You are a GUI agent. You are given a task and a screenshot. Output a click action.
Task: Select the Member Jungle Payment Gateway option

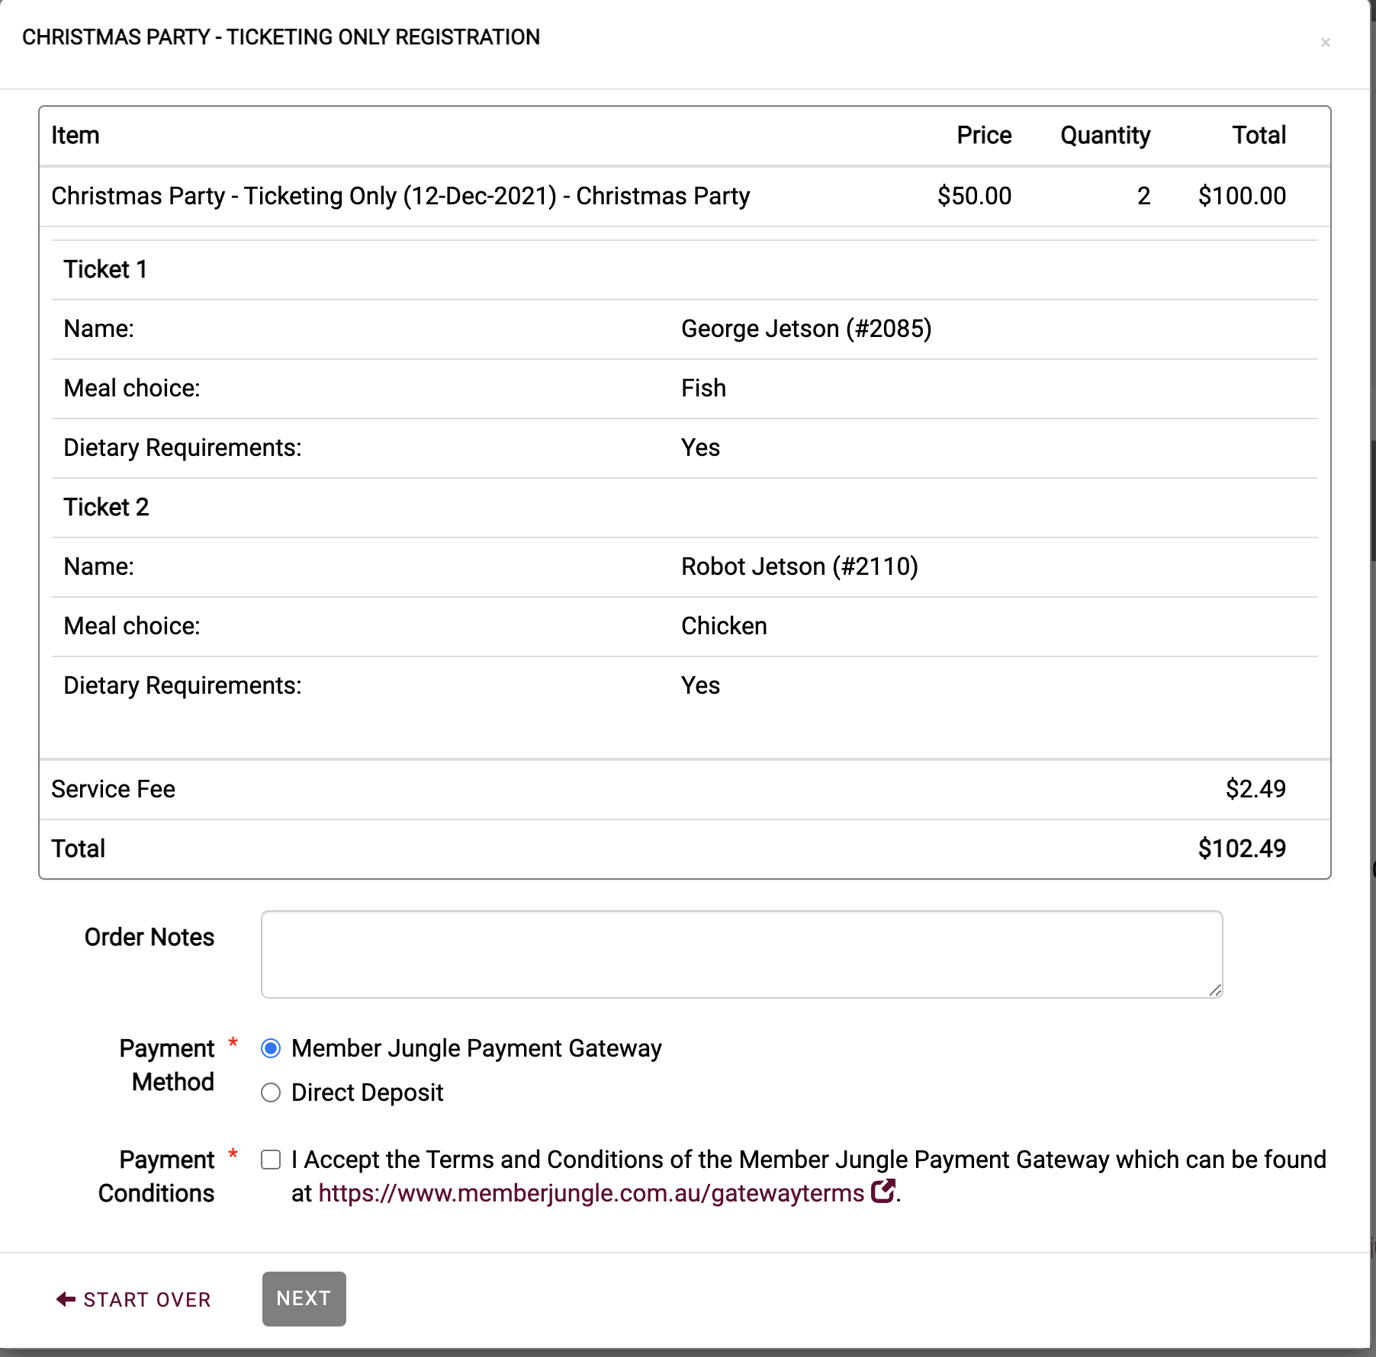pos(269,1048)
